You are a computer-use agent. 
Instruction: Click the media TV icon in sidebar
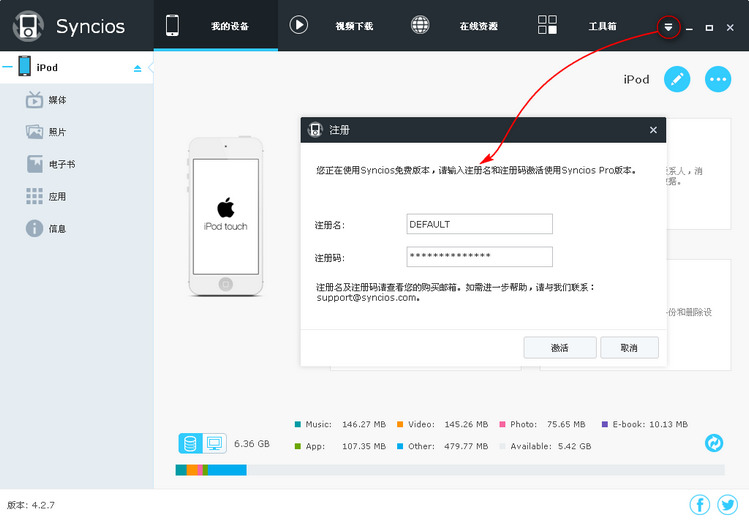click(x=34, y=99)
